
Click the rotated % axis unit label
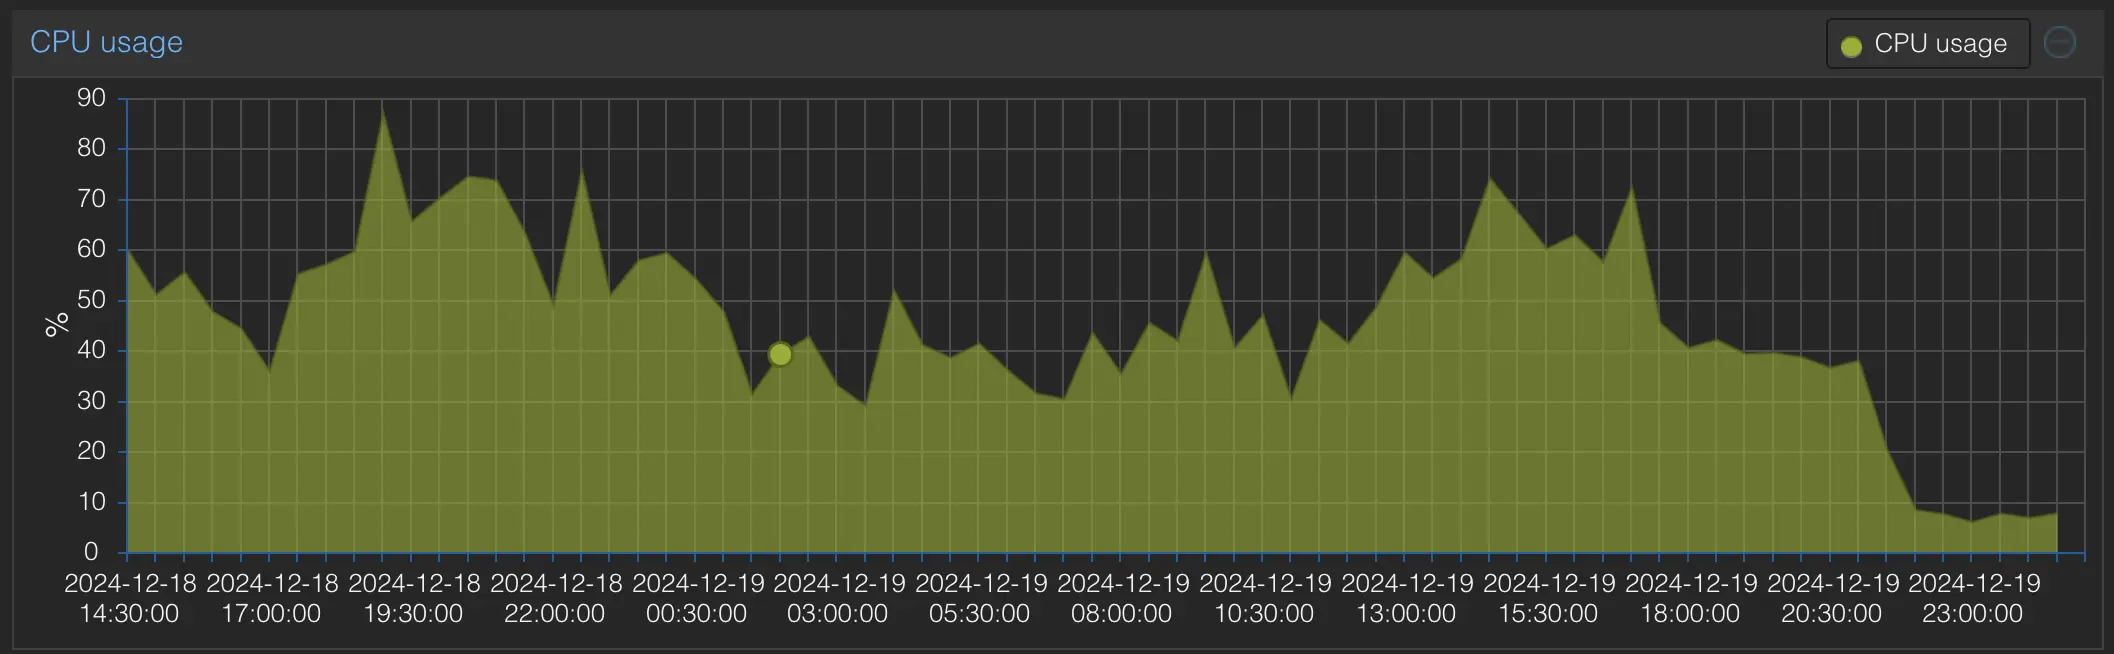click(x=57, y=324)
